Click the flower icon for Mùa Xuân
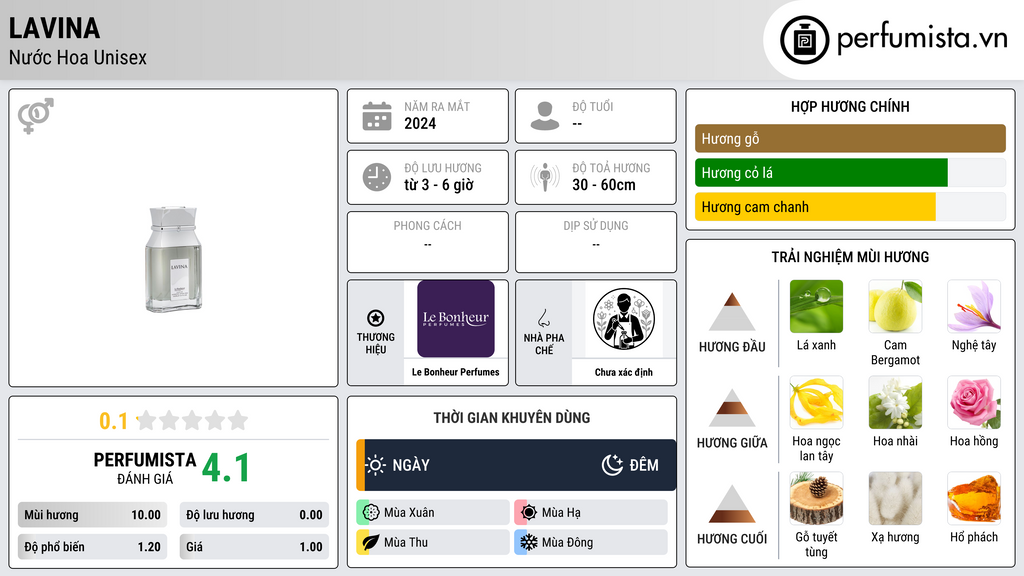1024x576 pixels. point(371,513)
